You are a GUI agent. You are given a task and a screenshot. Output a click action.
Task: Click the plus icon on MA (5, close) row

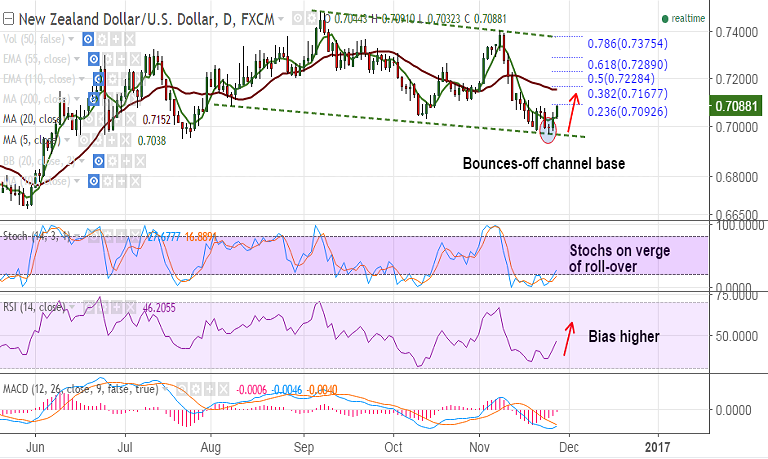(112, 140)
